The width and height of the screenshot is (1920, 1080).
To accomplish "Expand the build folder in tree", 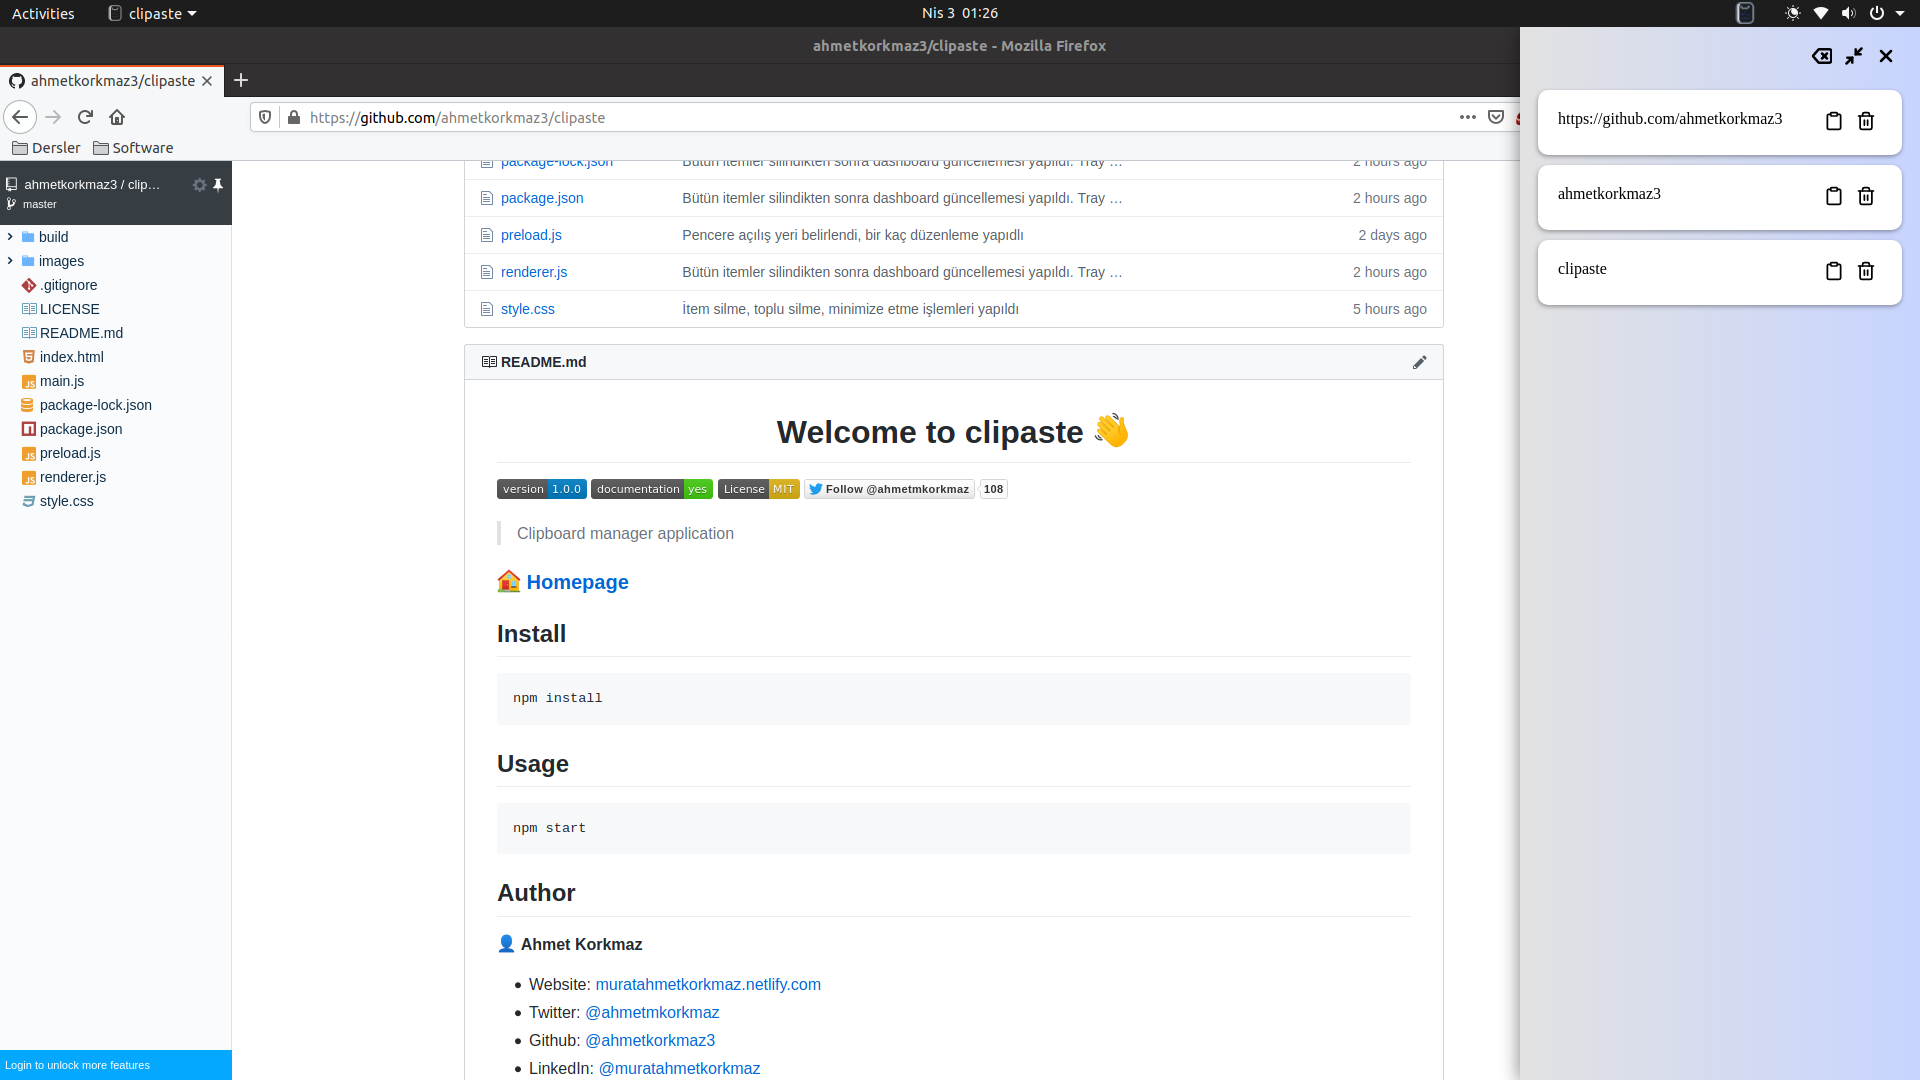I will 10,237.
